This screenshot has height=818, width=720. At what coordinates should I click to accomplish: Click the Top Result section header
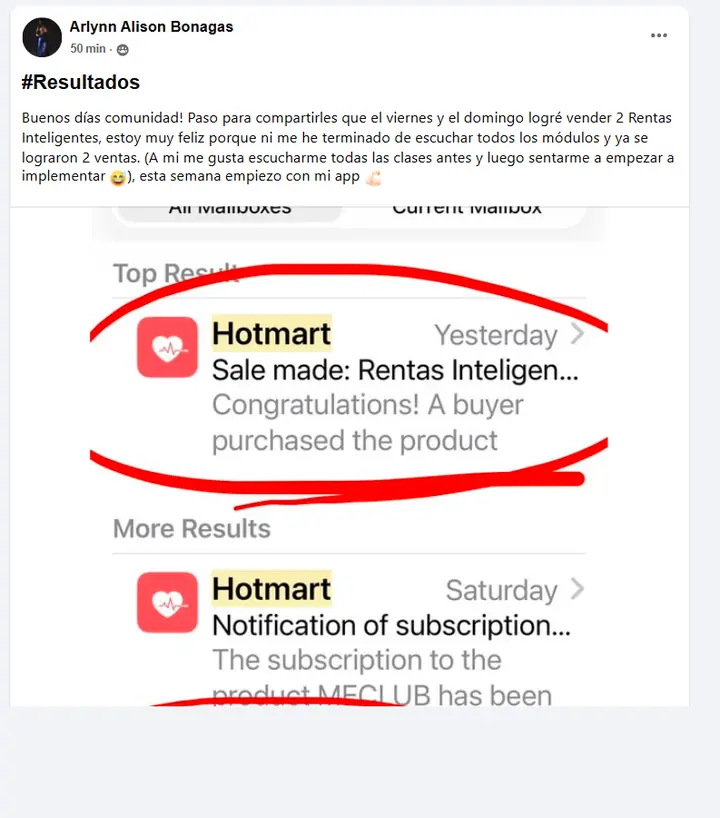[x=176, y=273]
